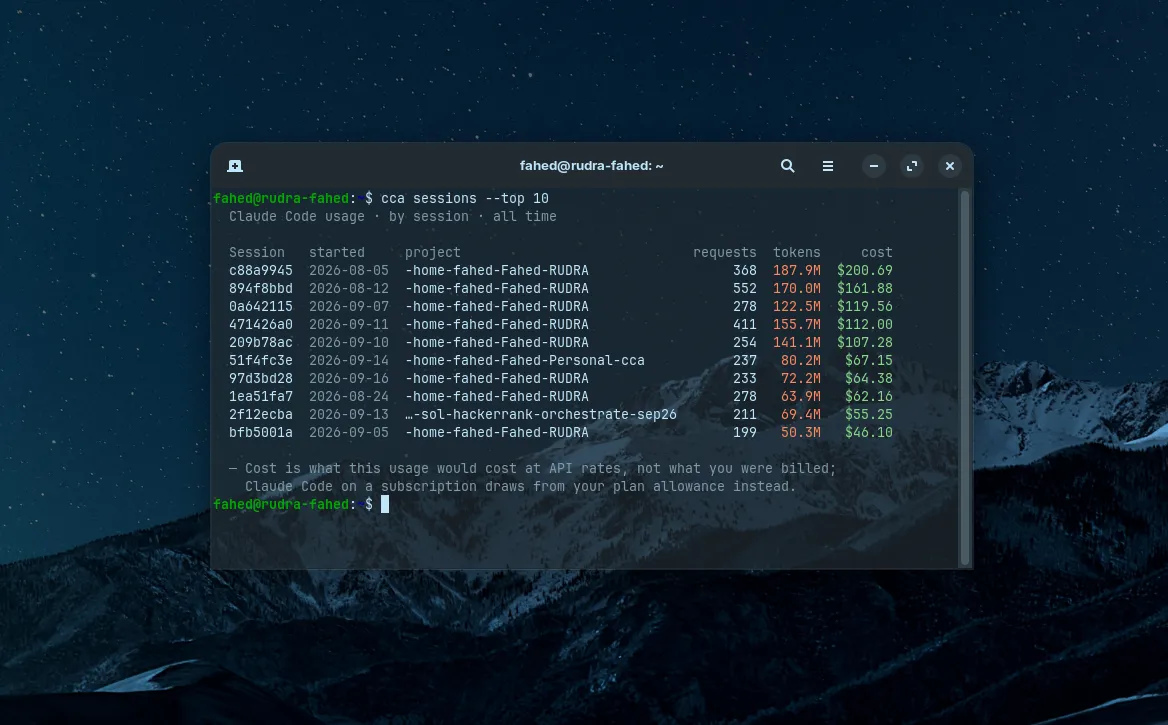This screenshot has width=1168, height=725.
Task: Open the terminal search tool
Action: click(x=787, y=166)
